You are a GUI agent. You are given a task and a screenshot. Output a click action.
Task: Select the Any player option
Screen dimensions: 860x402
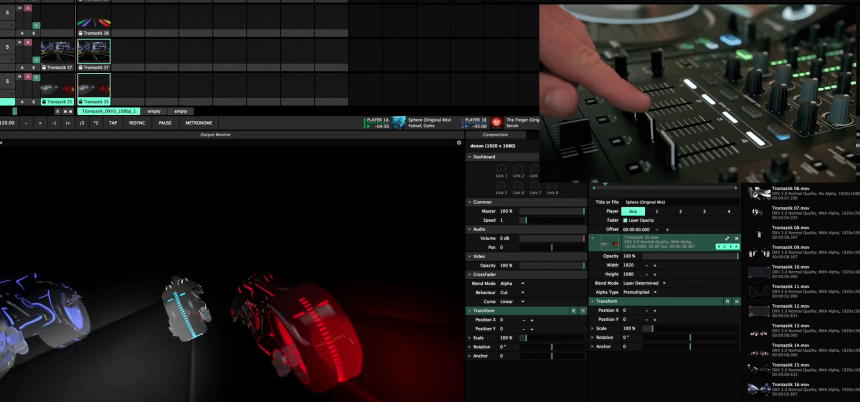pyautogui.click(x=633, y=211)
